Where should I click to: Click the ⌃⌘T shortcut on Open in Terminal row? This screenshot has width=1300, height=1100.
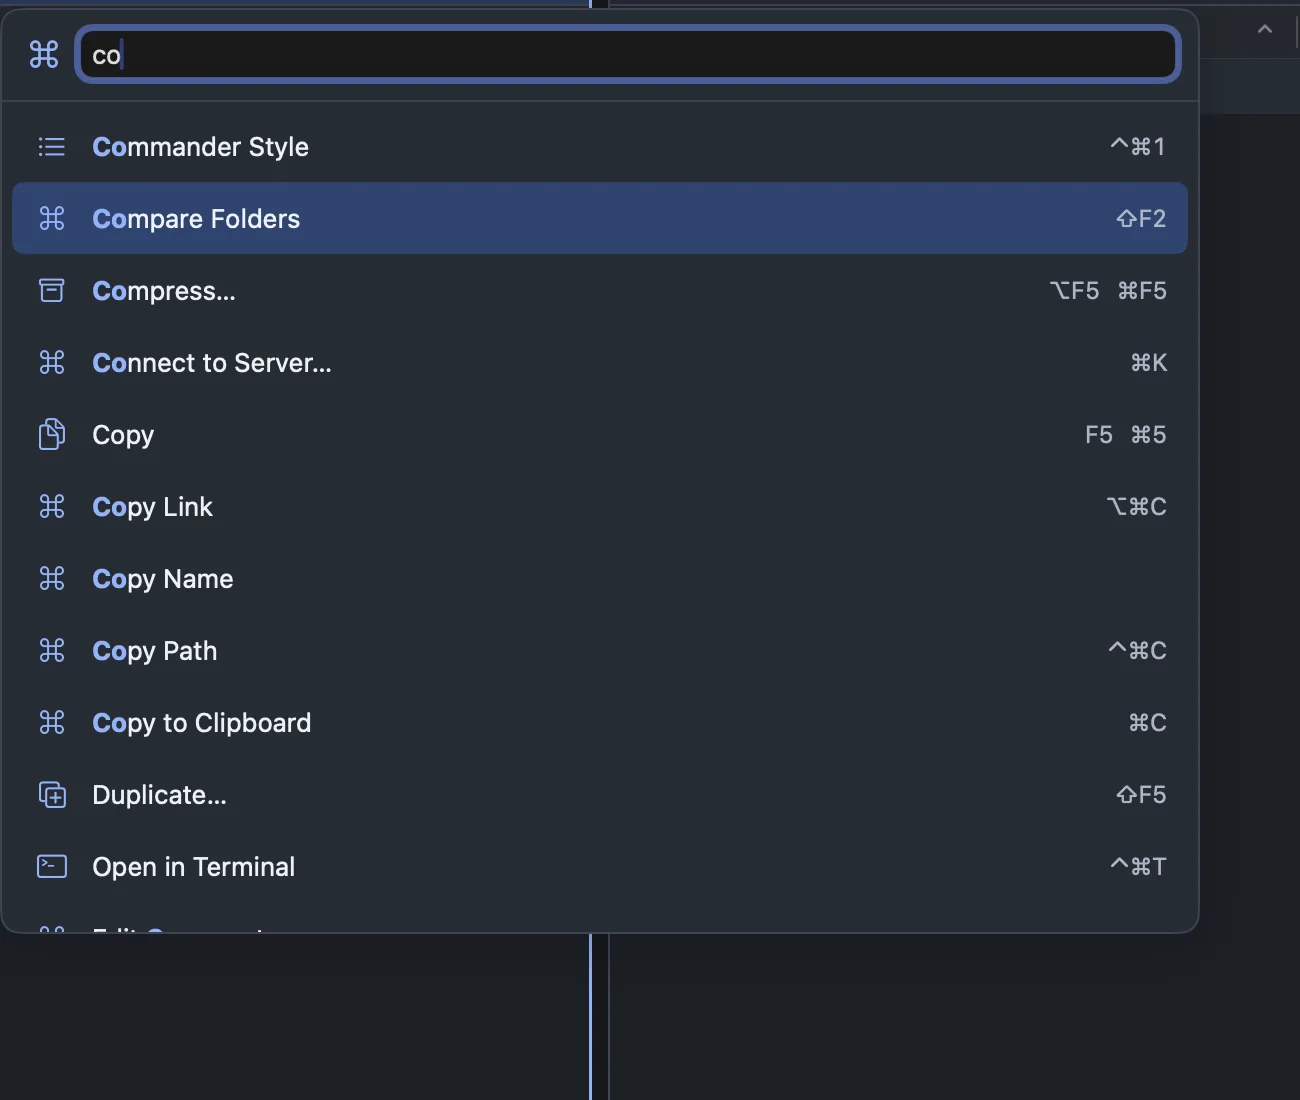tap(1138, 866)
